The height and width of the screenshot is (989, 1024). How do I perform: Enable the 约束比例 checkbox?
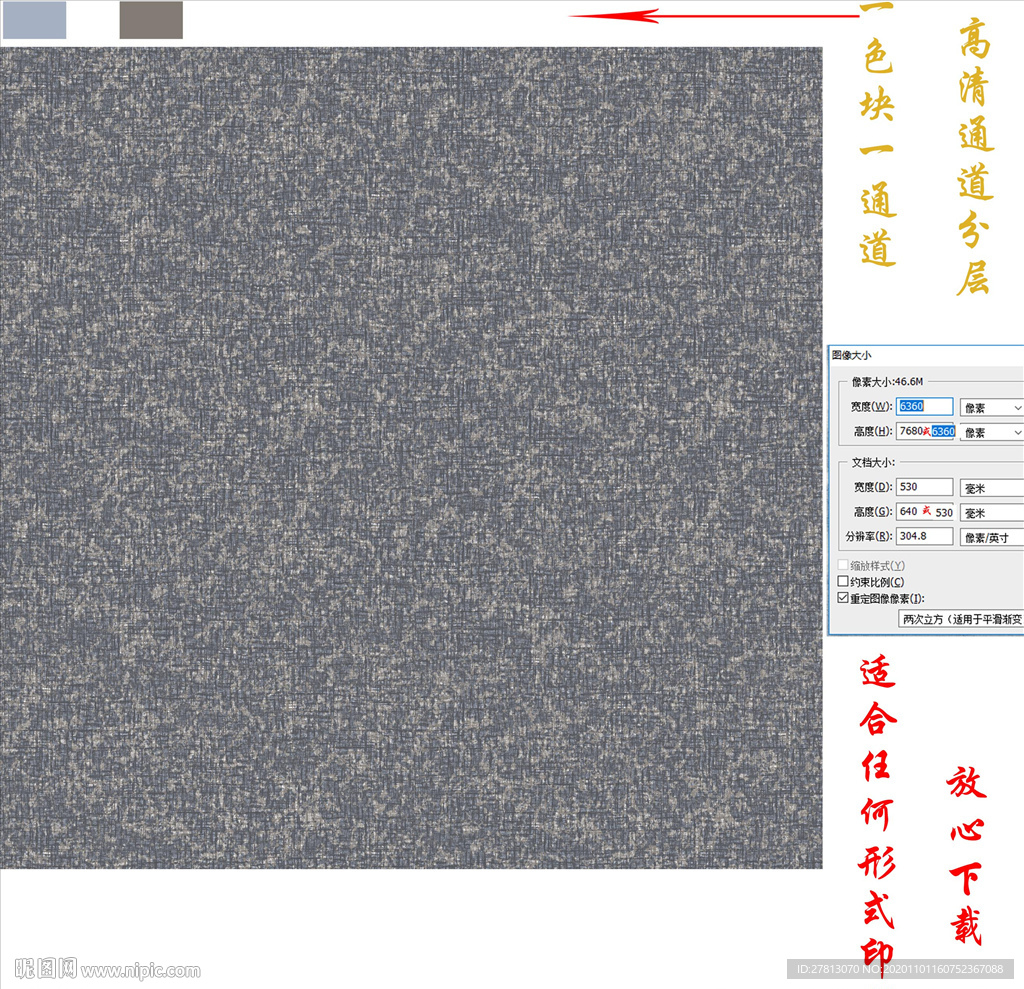[843, 581]
